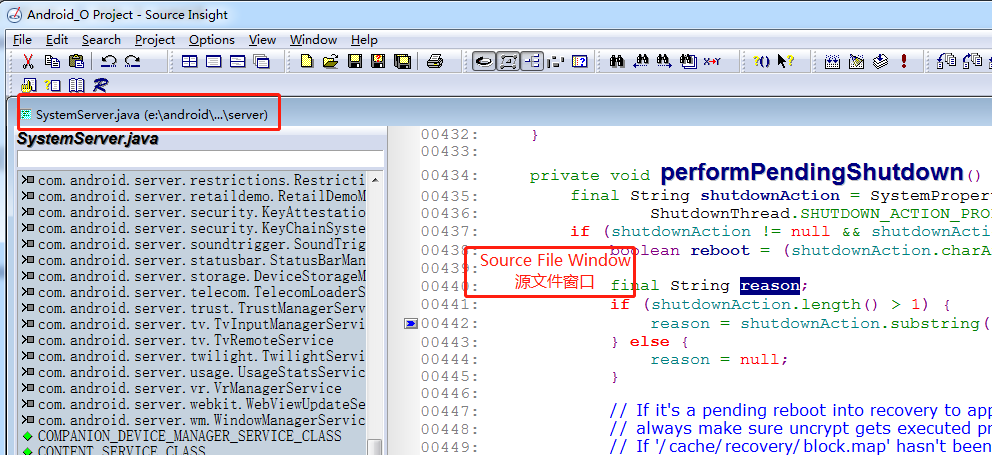992x455 pixels.
Task: Open the File menu
Action: click(22, 40)
